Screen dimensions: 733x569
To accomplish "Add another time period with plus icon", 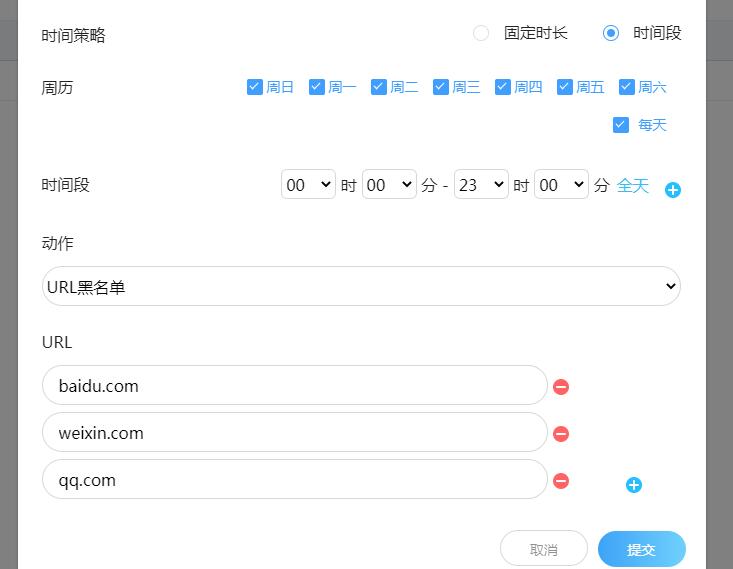I will click(673, 190).
